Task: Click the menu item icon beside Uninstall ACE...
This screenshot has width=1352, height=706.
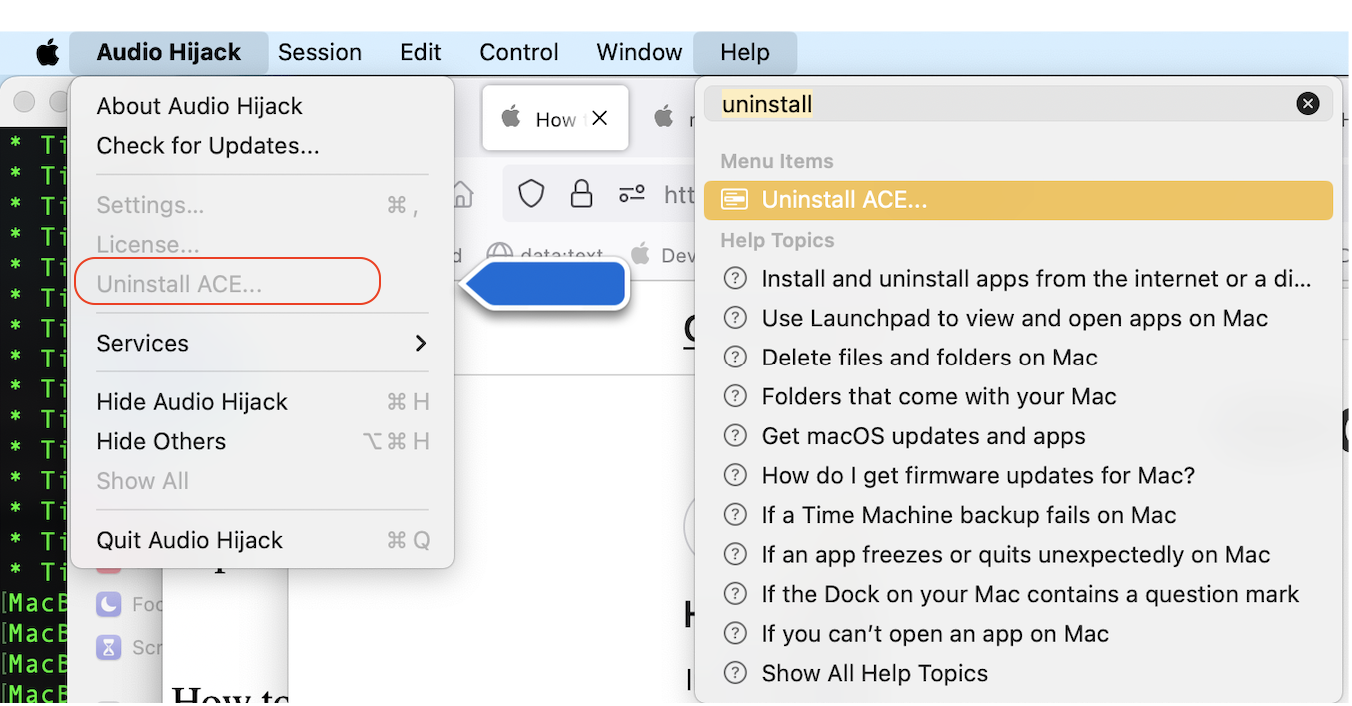Action: pos(734,200)
